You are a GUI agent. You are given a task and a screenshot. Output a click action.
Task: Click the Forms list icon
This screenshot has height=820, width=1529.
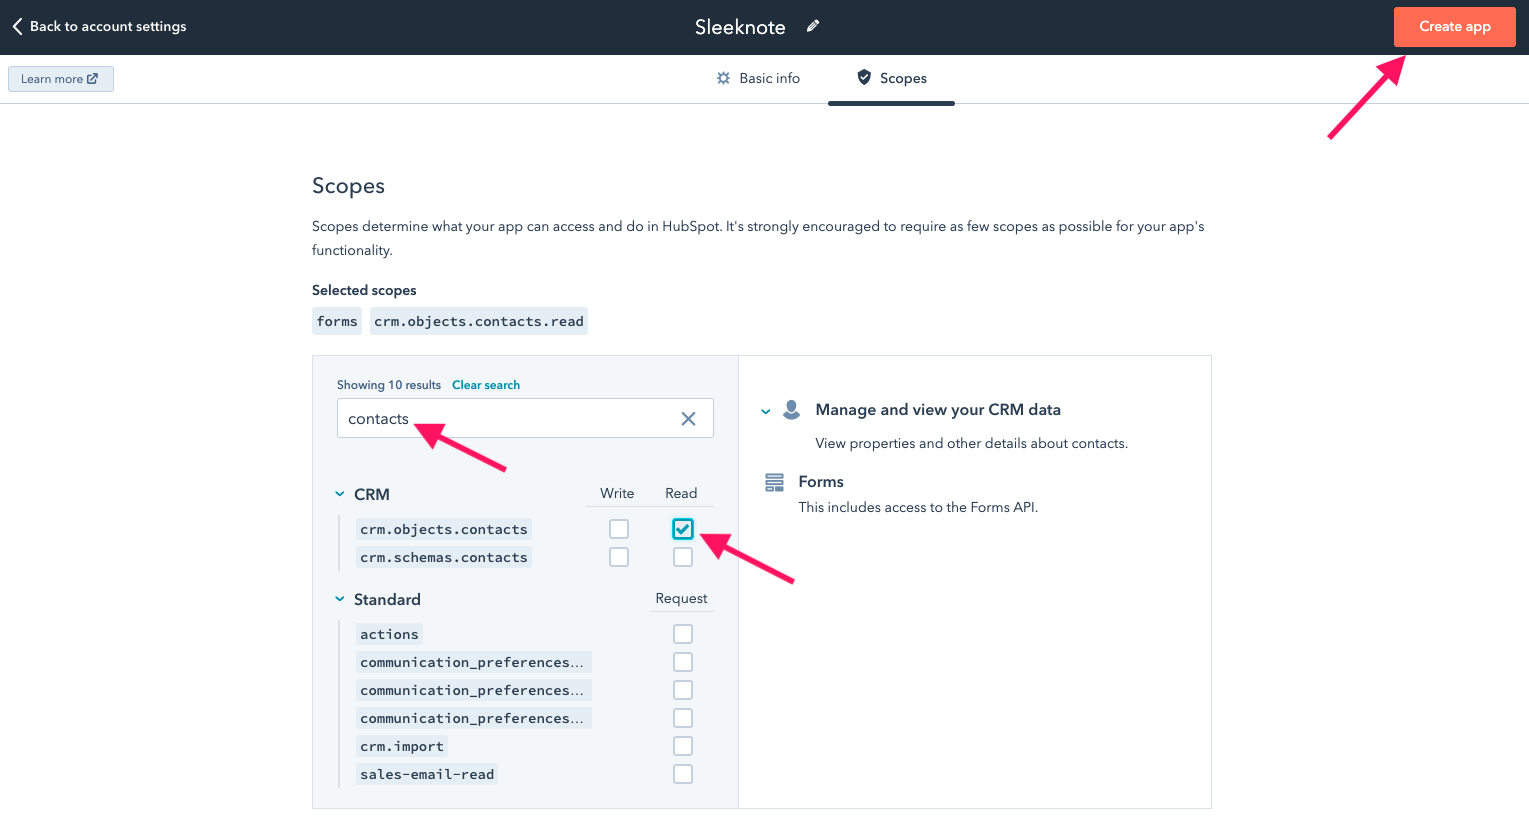pos(774,483)
